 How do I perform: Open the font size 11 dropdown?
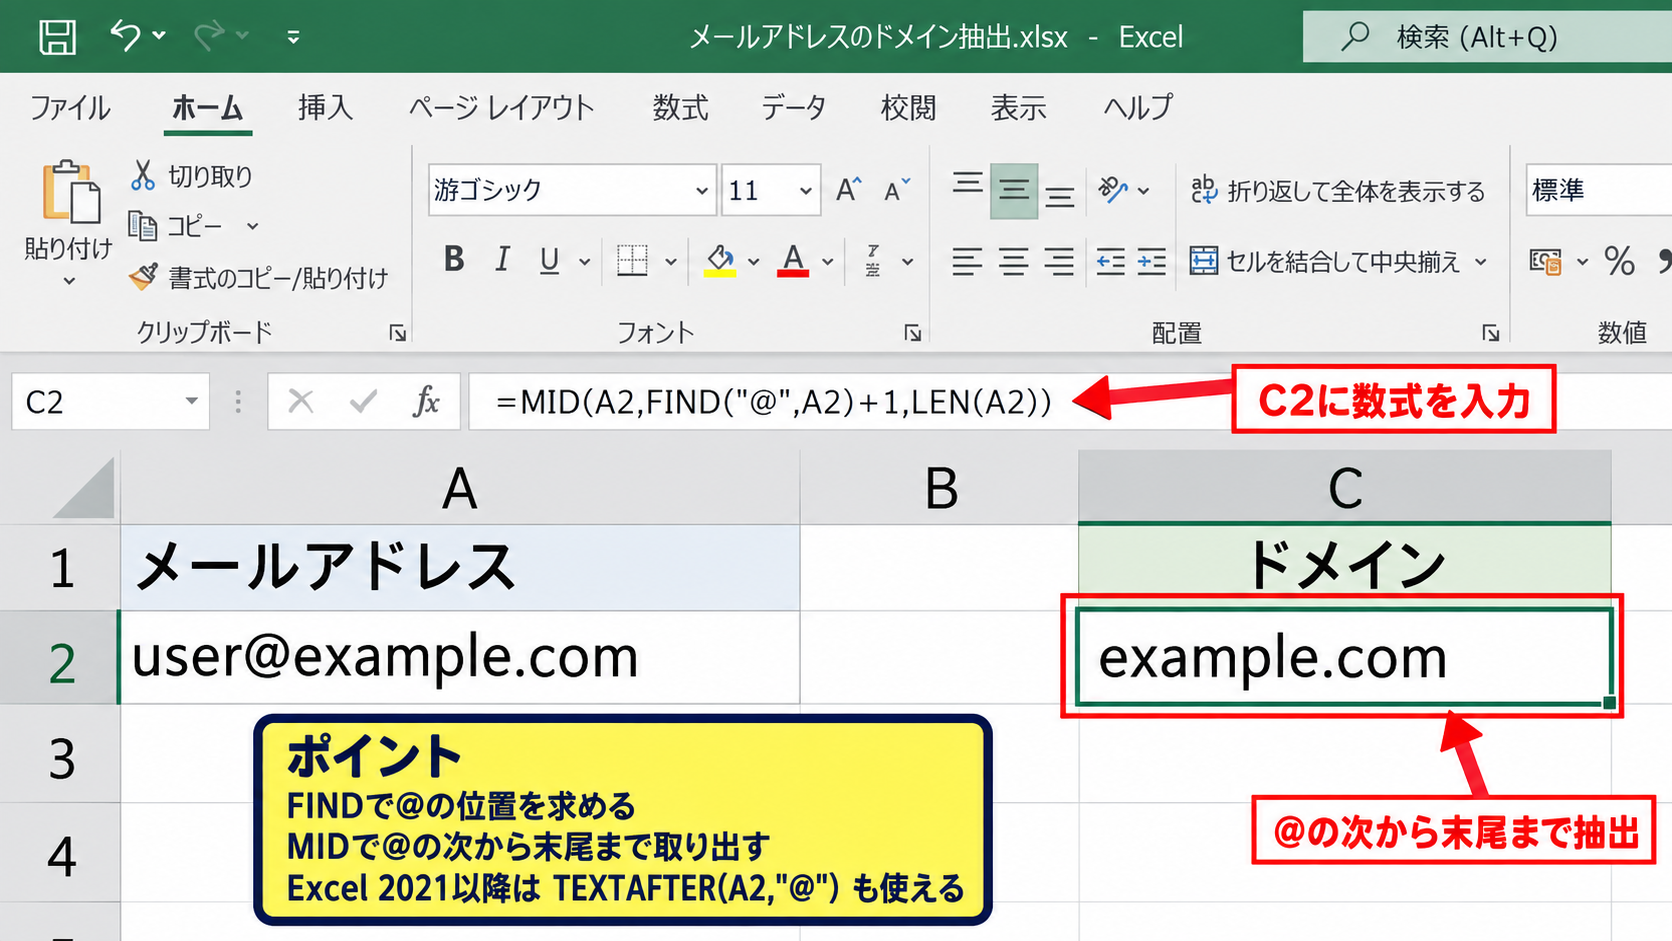pyautogui.click(x=805, y=191)
